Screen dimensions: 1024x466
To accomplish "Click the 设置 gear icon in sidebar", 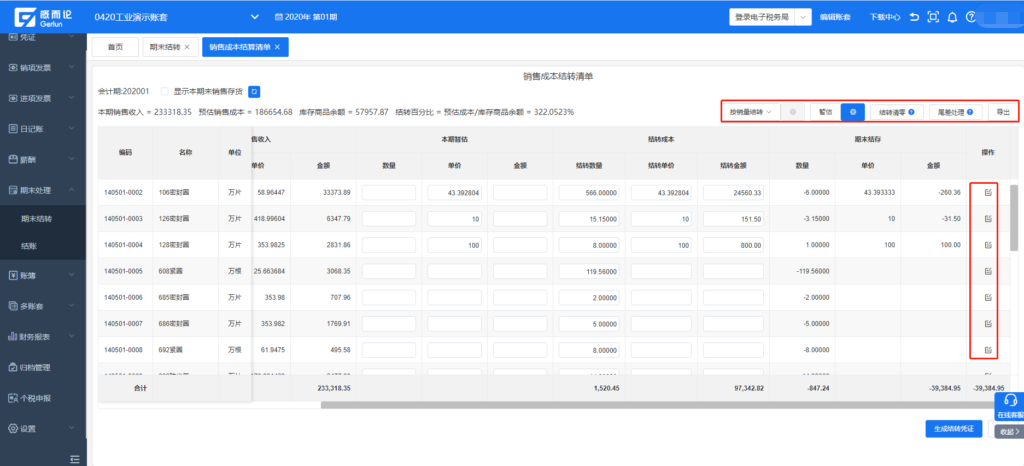I will [12, 429].
